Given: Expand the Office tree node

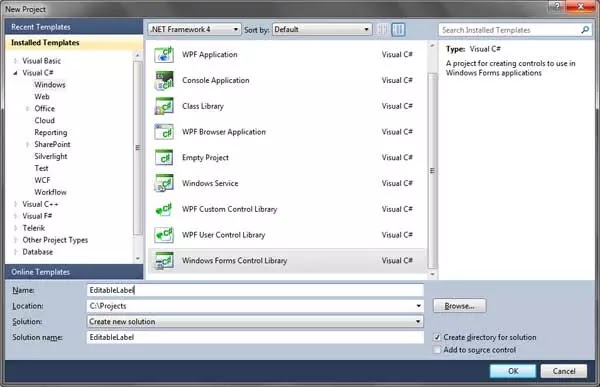Looking at the screenshot, I should 28,109.
